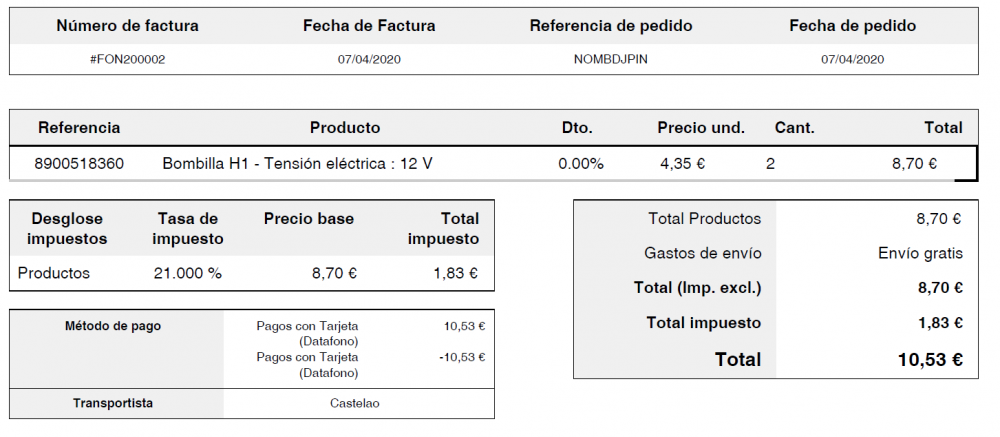The width and height of the screenshot is (1000, 437).
Task: Click the Cant. column header
Action: click(794, 128)
